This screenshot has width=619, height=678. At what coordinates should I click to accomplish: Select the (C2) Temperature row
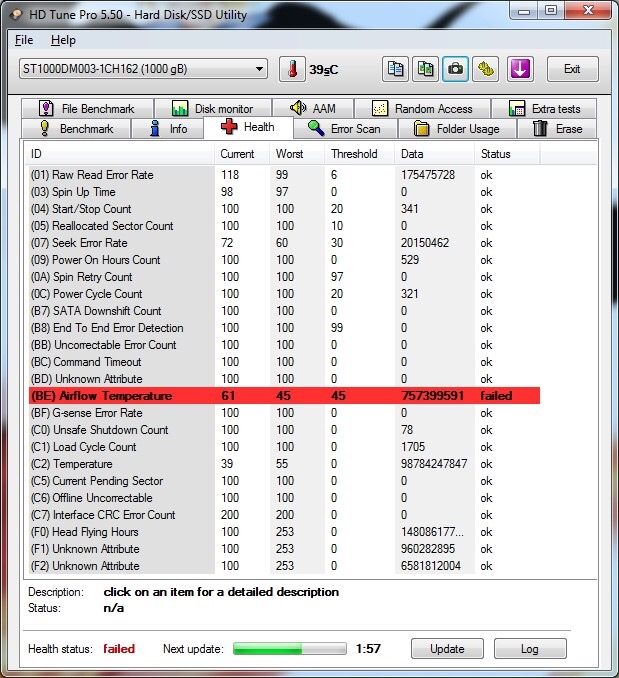pos(284,464)
